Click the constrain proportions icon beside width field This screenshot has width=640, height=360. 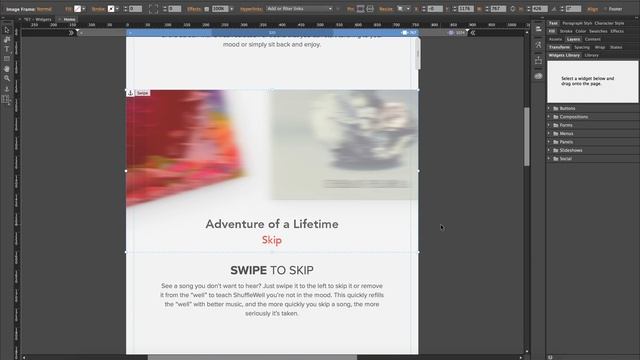coord(513,9)
